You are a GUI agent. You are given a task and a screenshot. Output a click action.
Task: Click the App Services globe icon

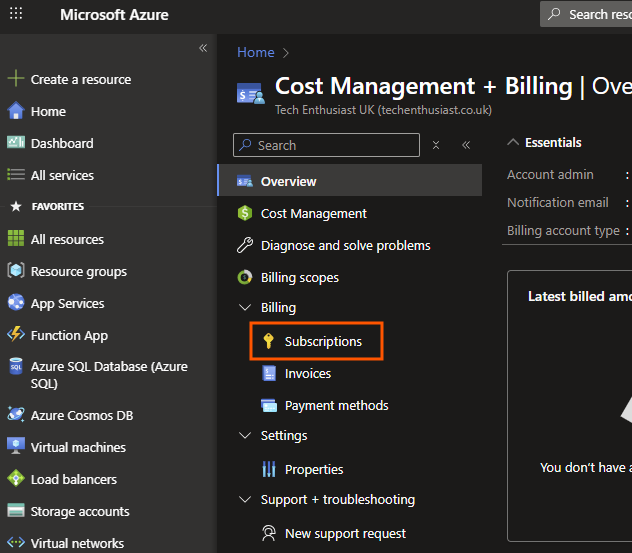[16, 302]
